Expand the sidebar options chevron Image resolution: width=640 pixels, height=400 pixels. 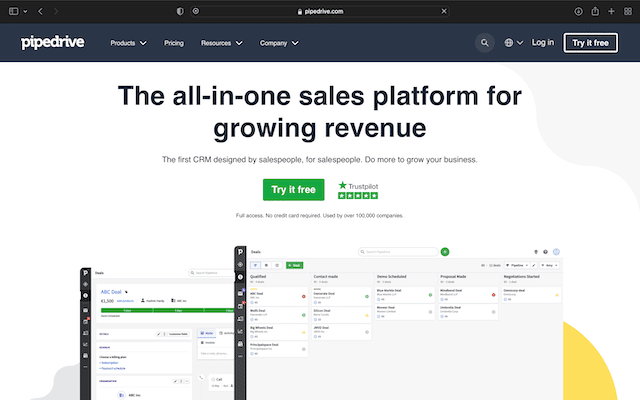click(x=25, y=11)
